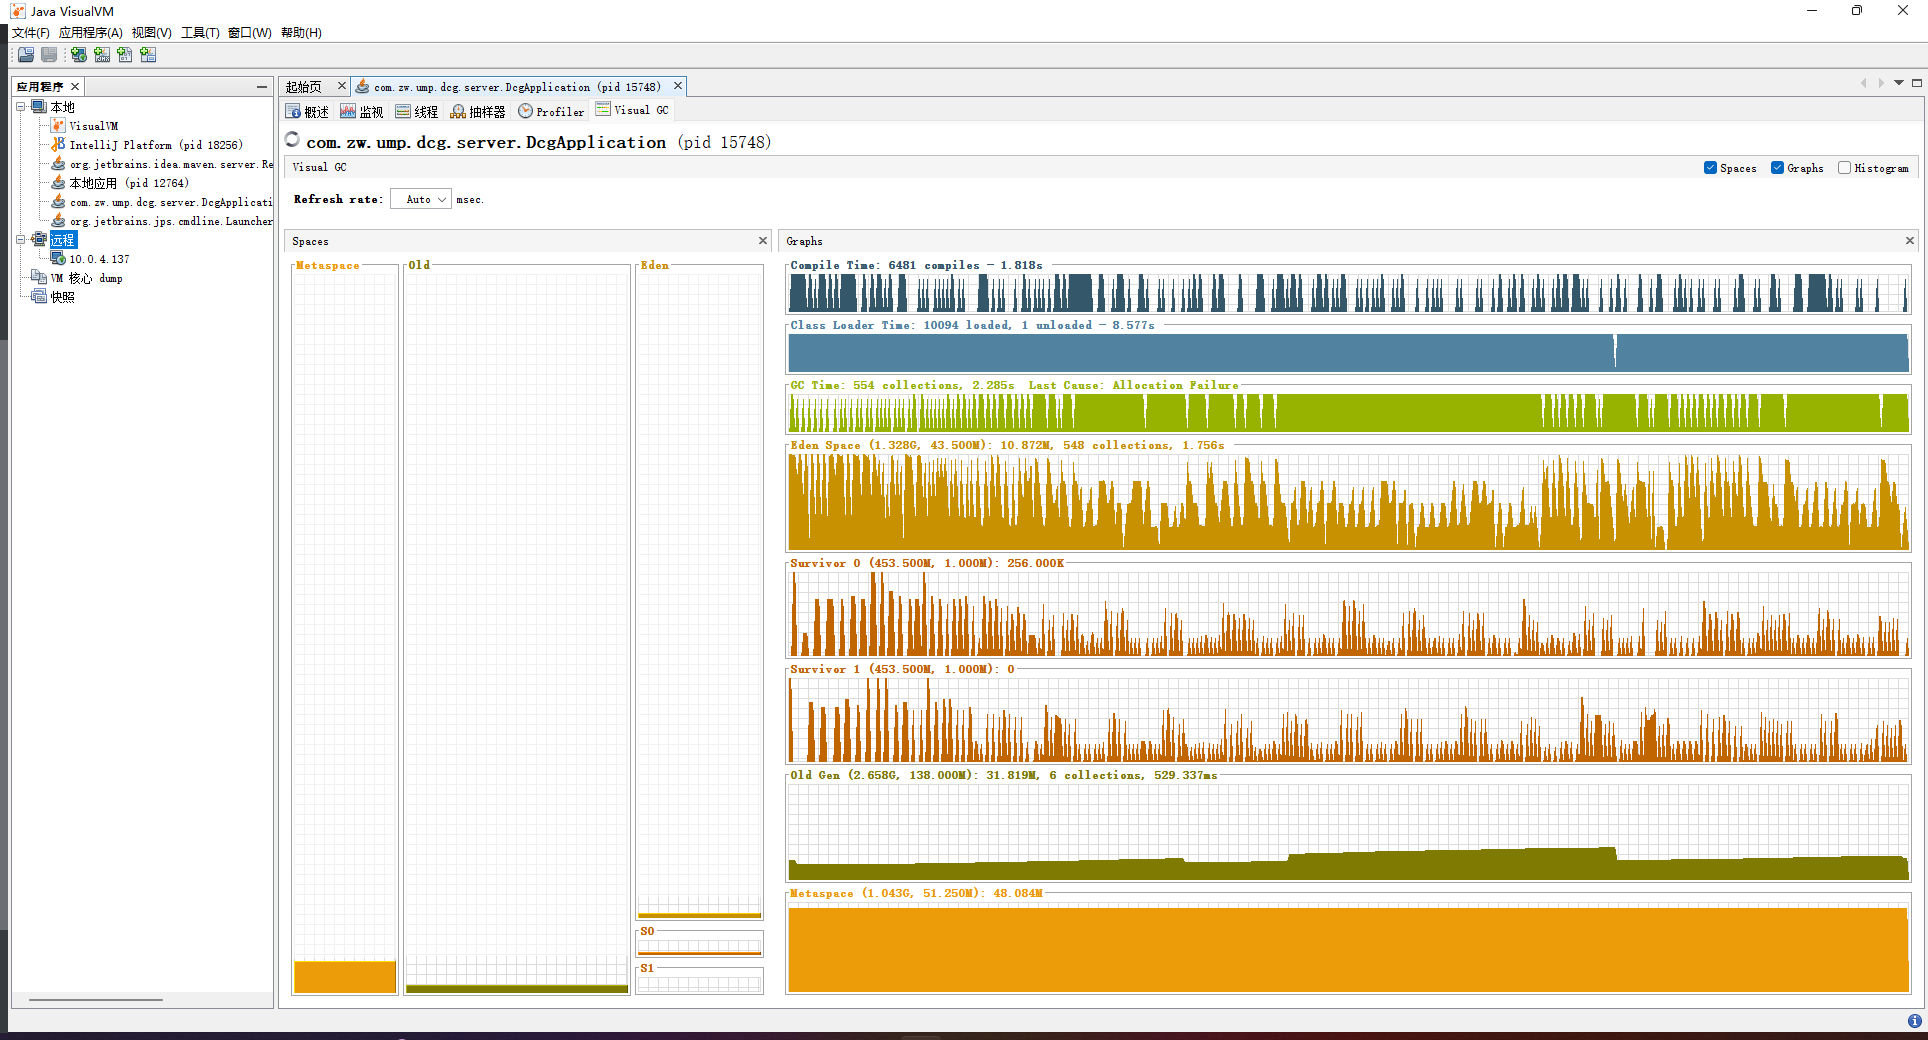Click the Add JMX Connection toolbar icon
This screenshot has height=1040, width=1928.
click(102, 55)
